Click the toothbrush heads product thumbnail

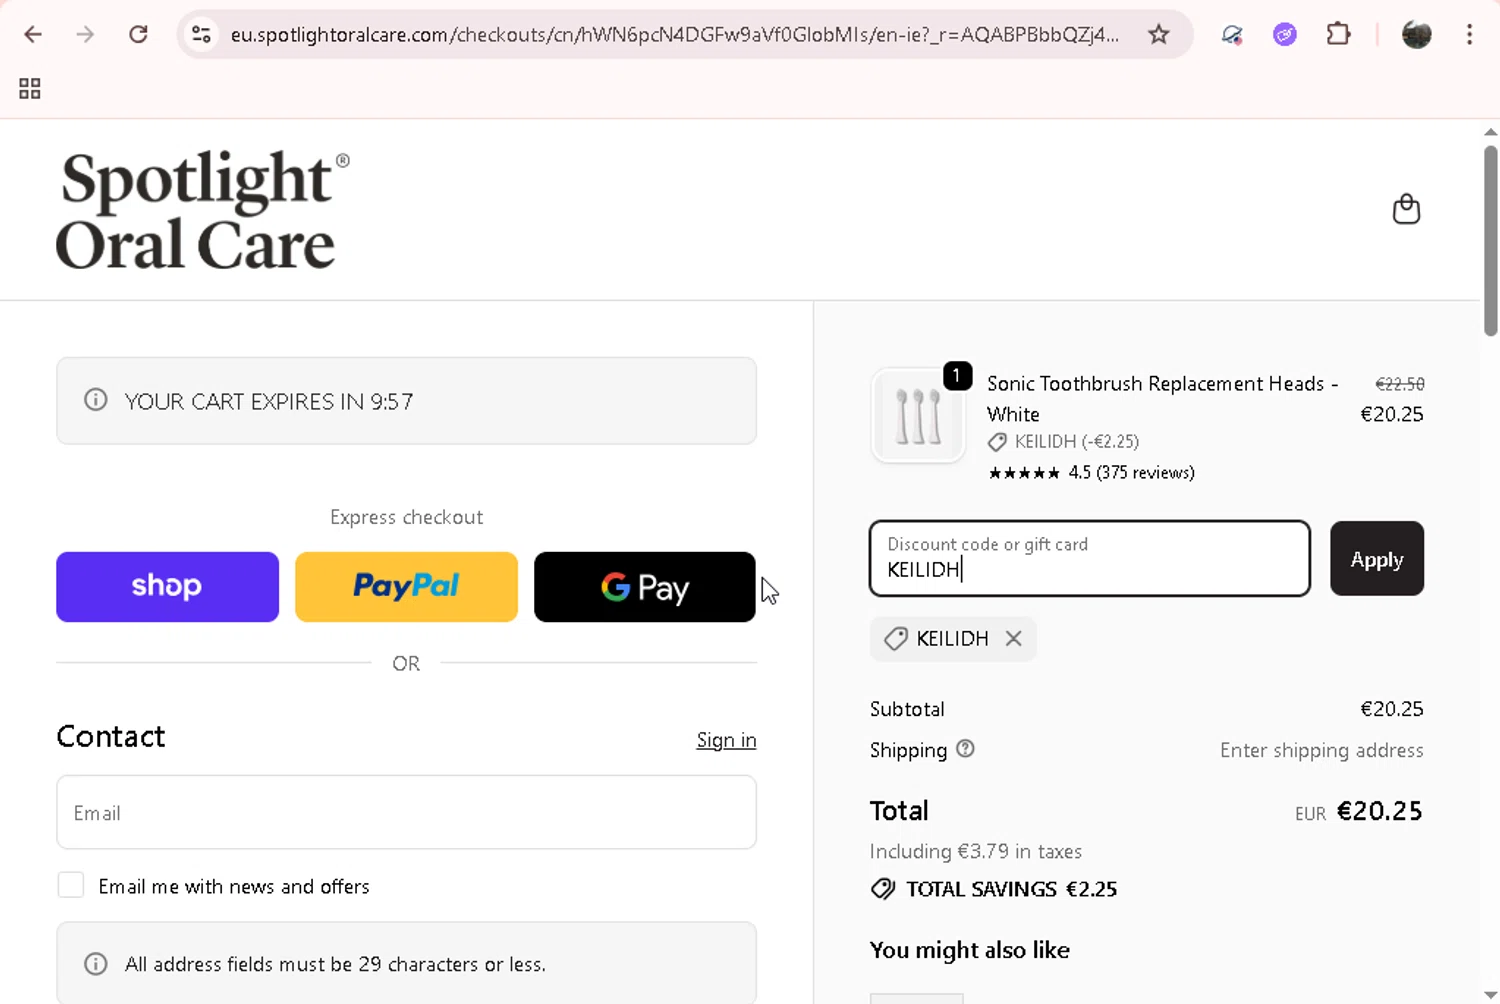click(918, 415)
